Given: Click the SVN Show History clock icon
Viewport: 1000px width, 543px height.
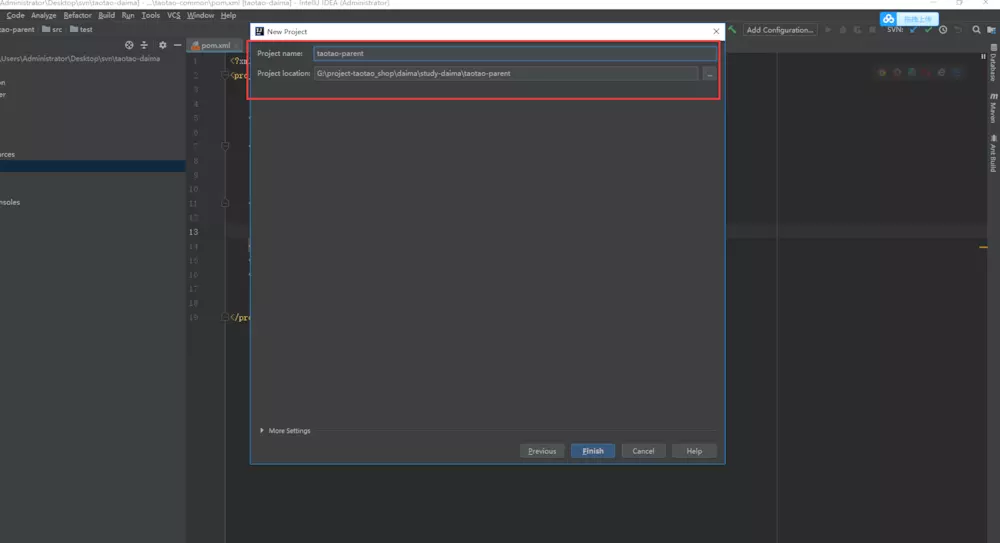Looking at the screenshot, I should pos(943,30).
